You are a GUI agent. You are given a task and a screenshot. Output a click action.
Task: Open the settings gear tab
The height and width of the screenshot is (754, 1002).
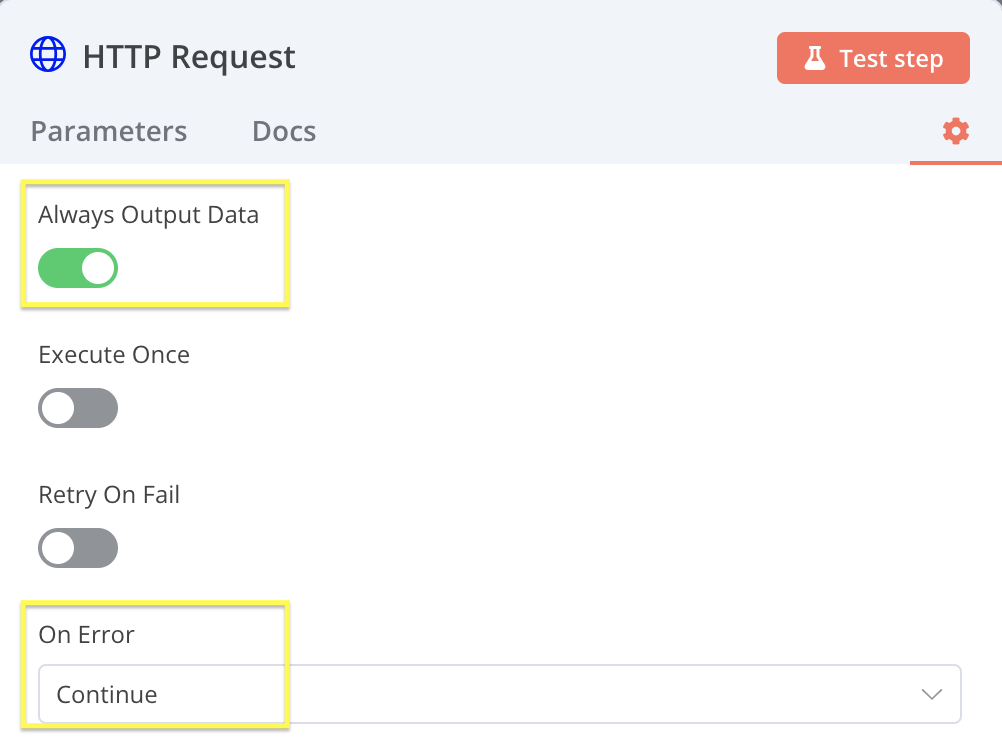click(956, 131)
